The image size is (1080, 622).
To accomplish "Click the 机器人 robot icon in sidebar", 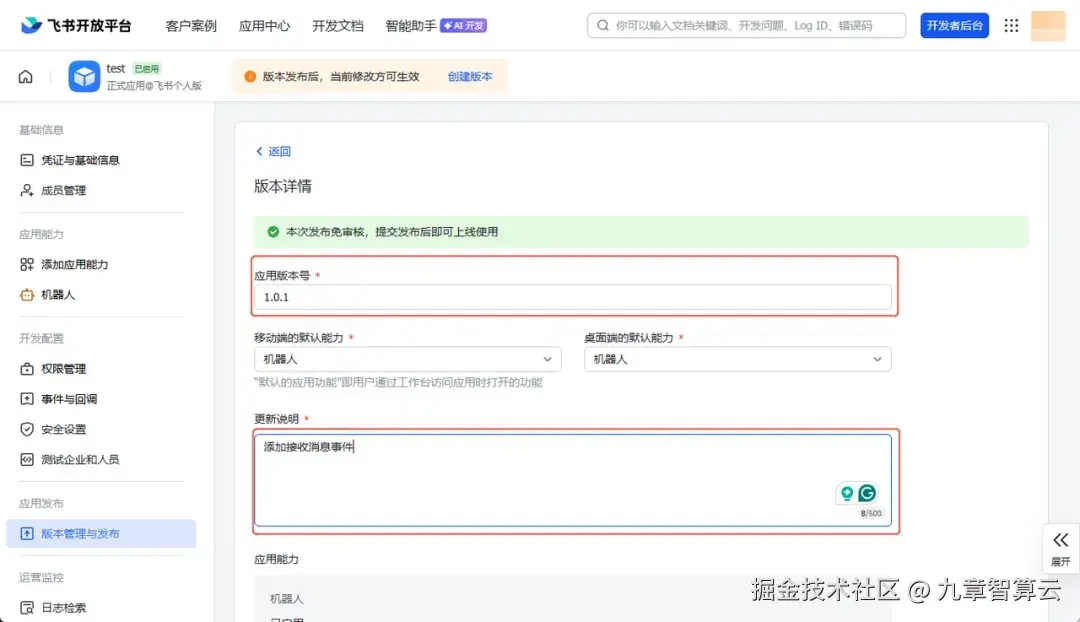I will click(27, 295).
